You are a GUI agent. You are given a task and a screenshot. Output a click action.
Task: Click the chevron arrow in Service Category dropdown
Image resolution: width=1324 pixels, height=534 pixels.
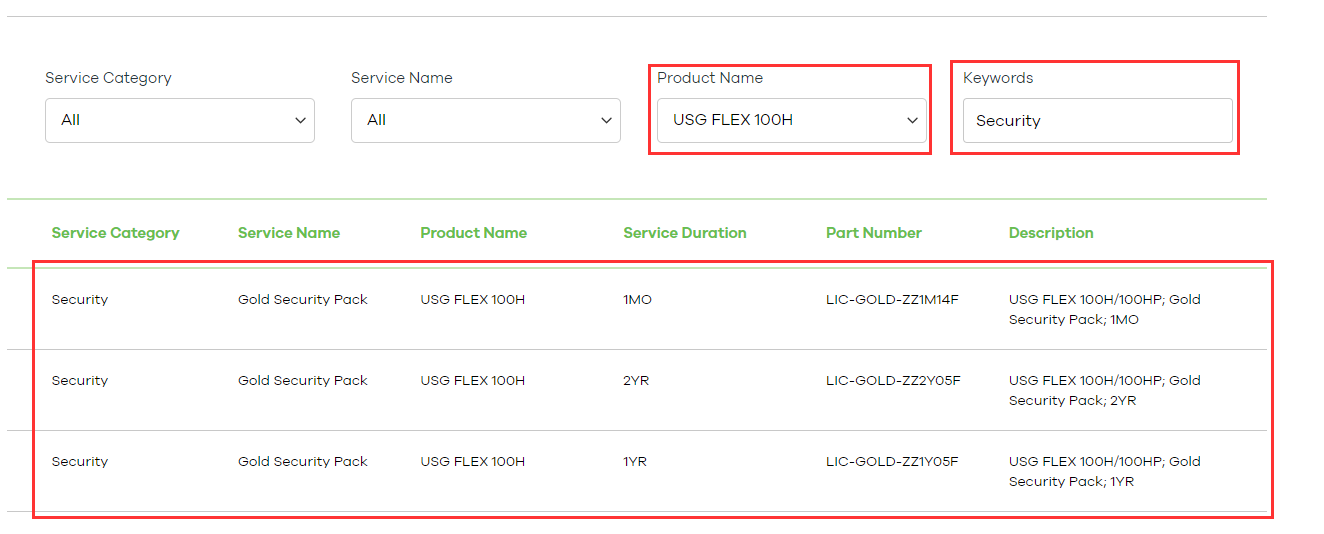pos(300,121)
